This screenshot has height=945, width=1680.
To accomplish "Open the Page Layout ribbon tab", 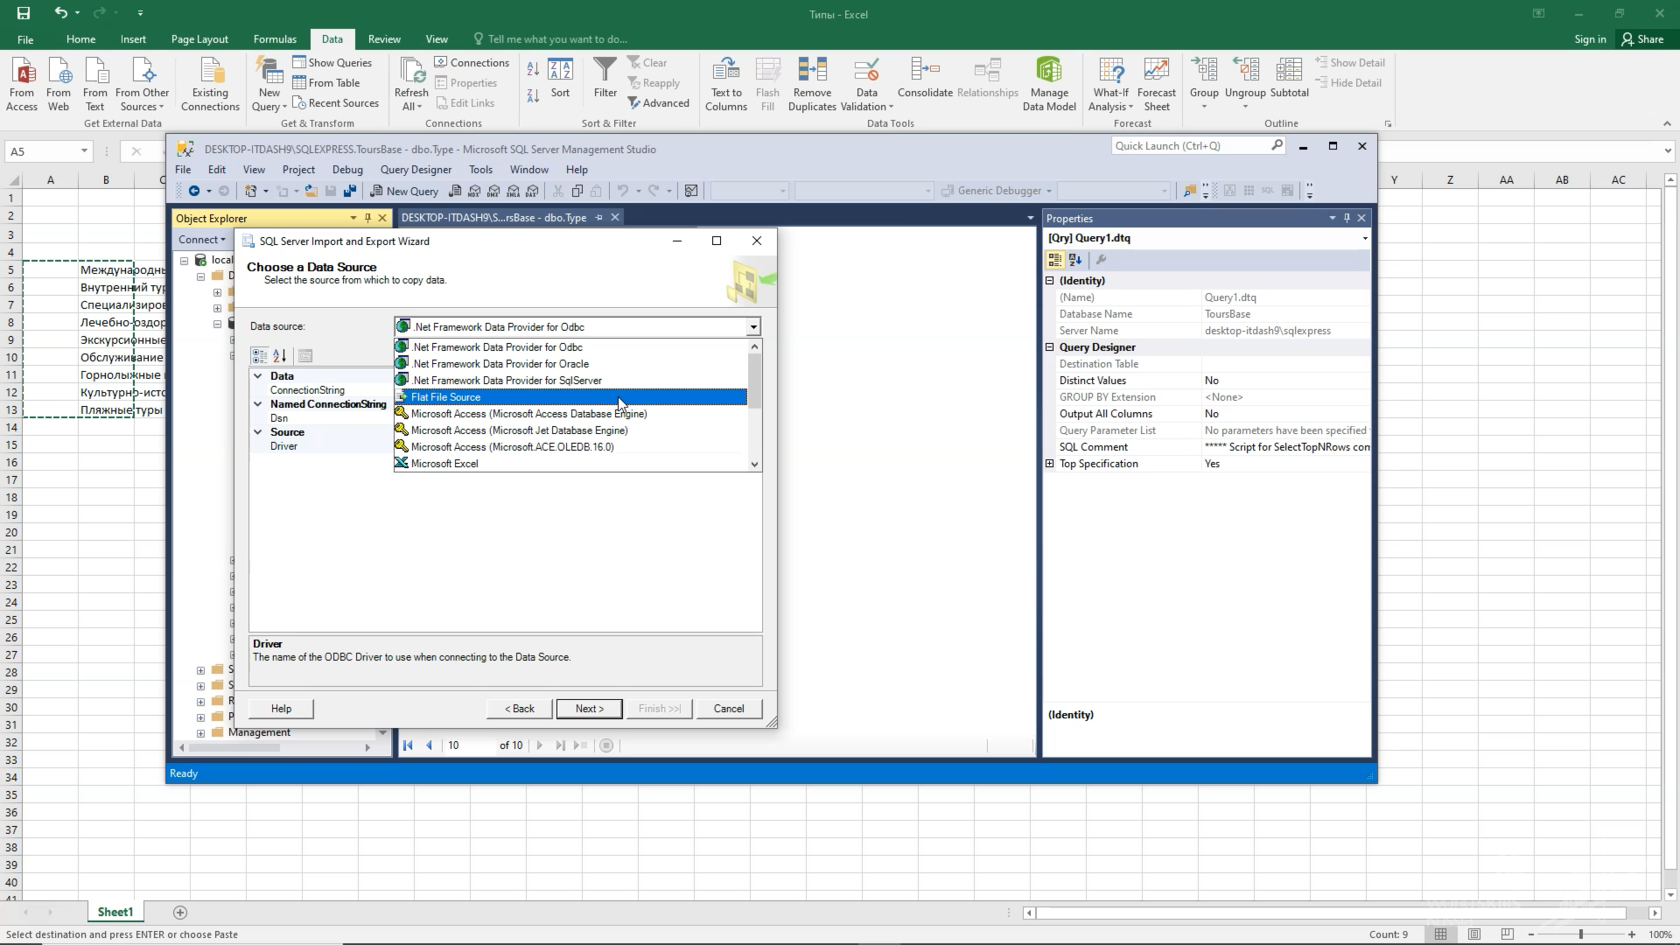I will point(199,39).
